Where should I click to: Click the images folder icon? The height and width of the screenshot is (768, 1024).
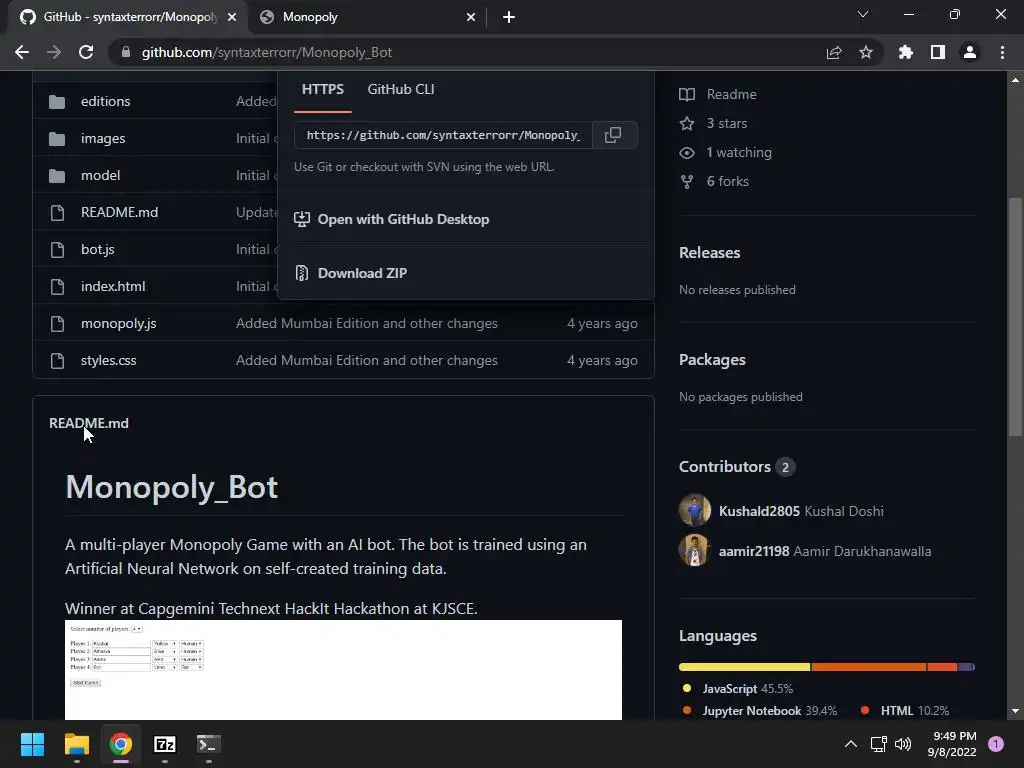pos(57,138)
